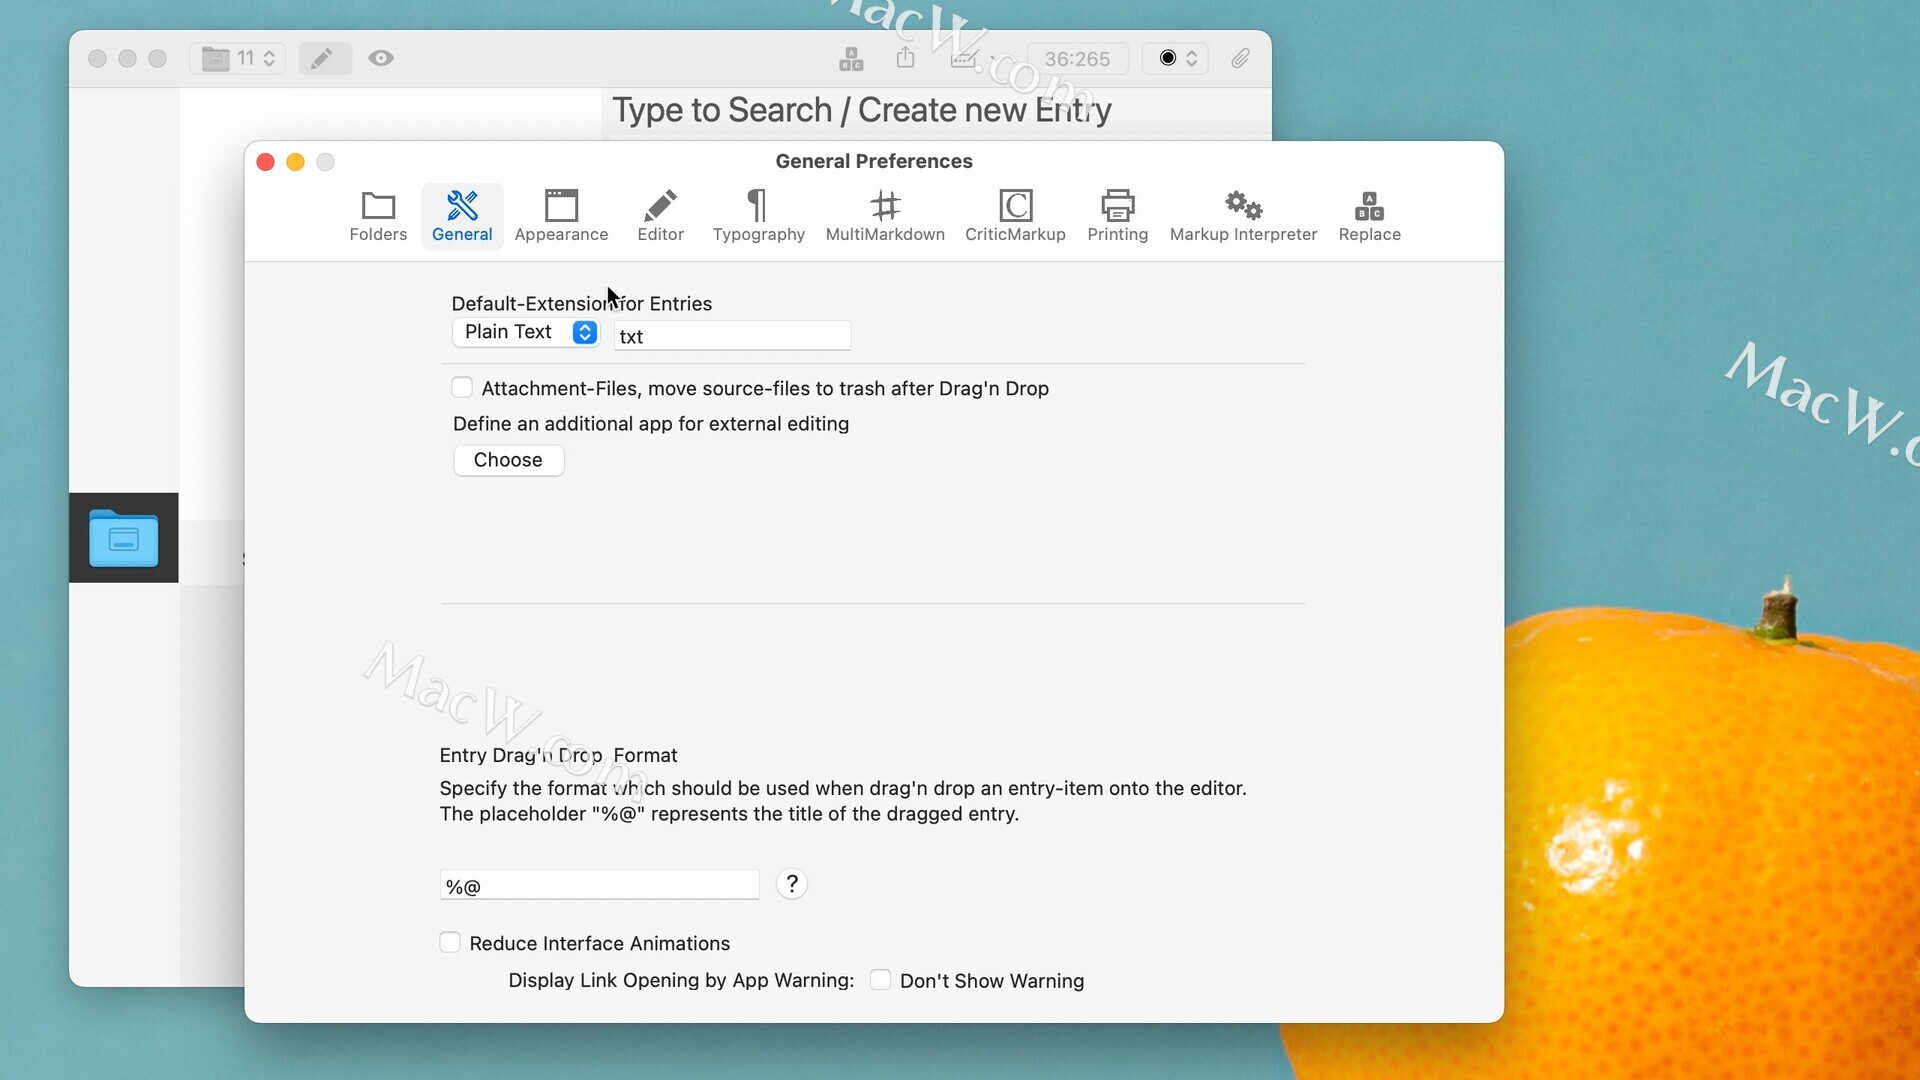Viewport: 1920px width, 1080px height.
Task: Select the General preferences tab
Action: click(x=462, y=216)
